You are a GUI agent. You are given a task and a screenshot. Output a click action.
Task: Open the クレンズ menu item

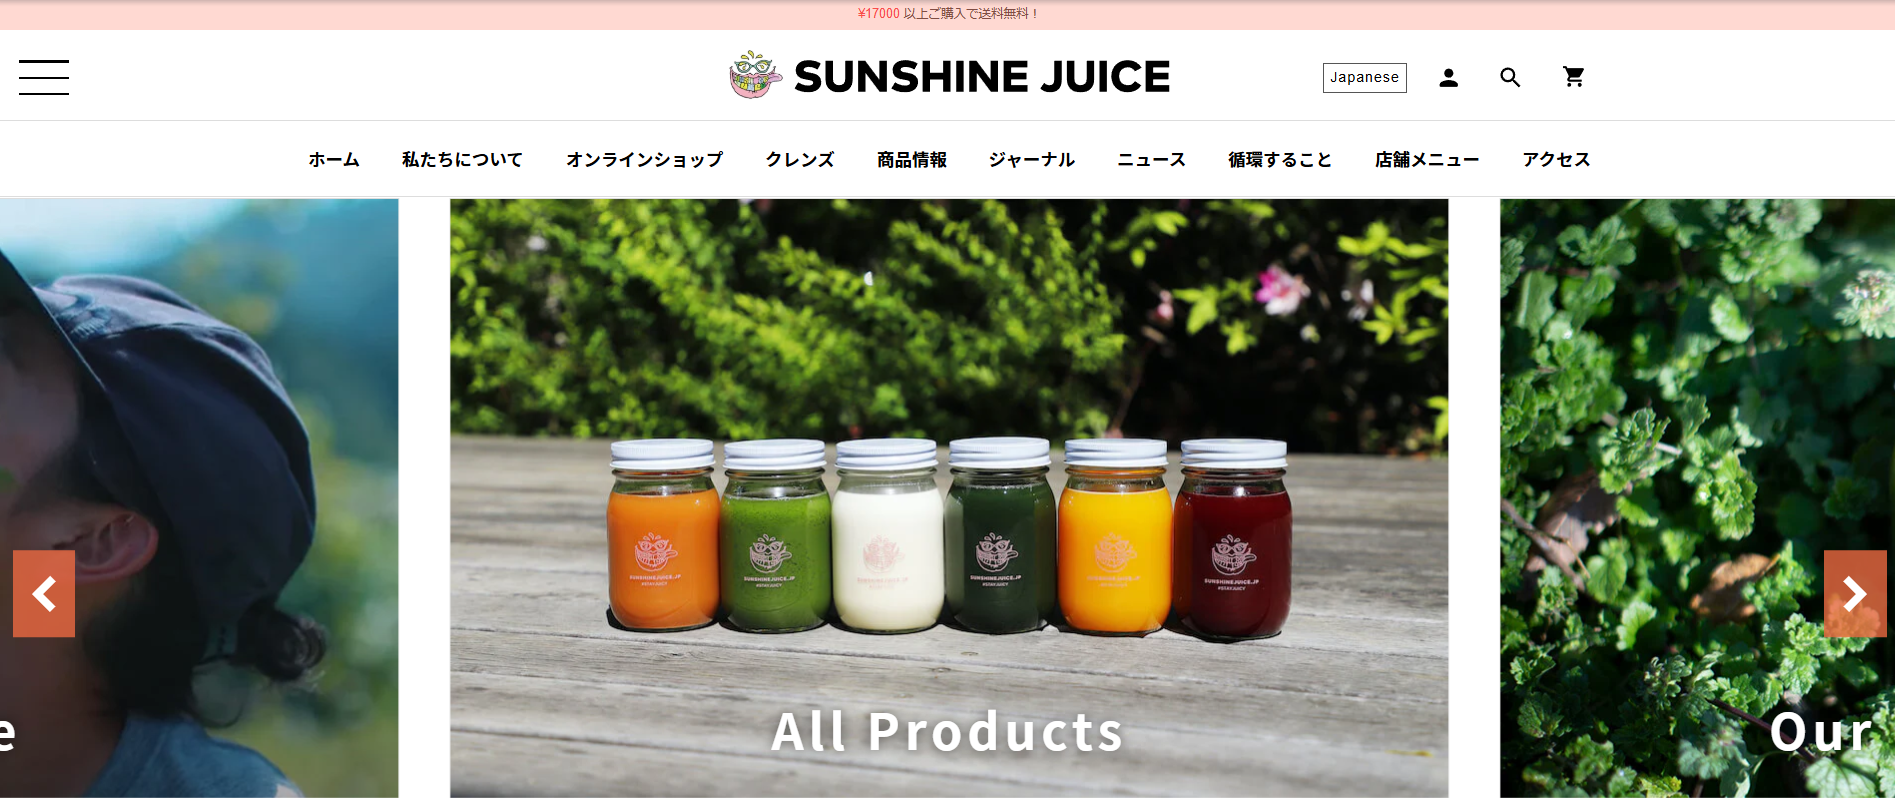pos(800,159)
